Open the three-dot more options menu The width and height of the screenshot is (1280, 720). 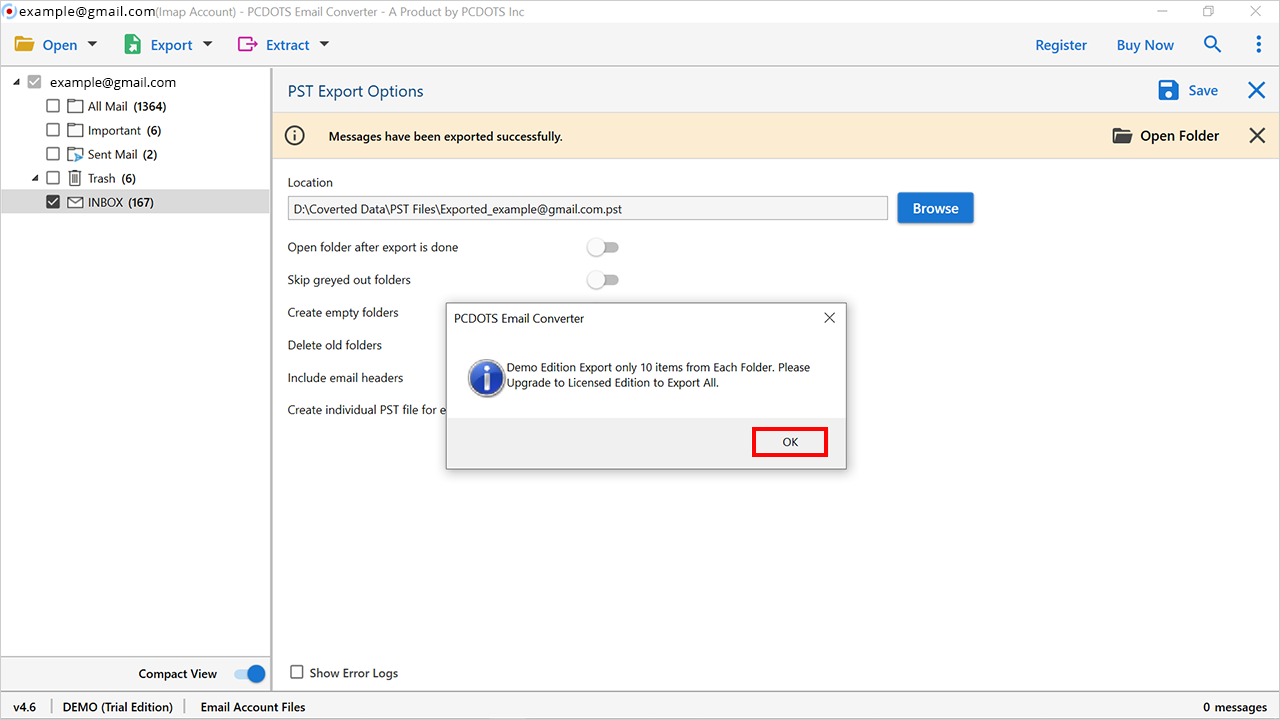[x=1259, y=44]
